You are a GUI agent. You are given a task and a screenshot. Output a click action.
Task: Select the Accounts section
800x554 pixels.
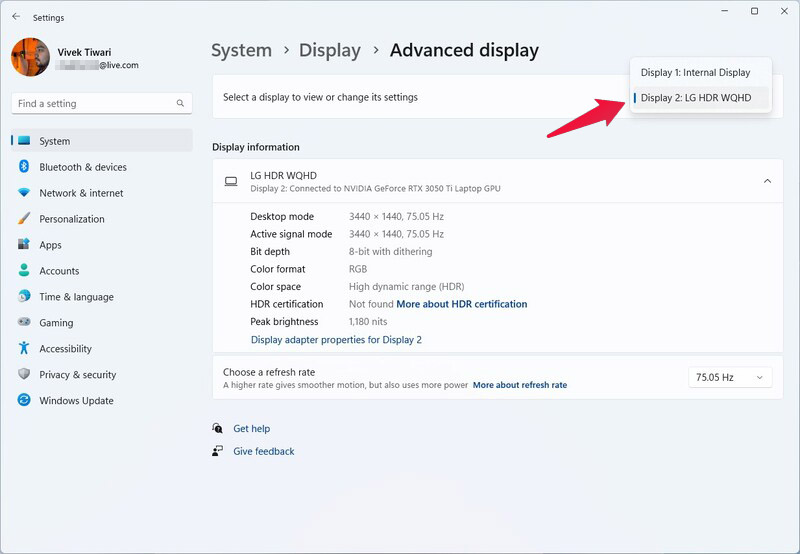click(x=102, y=271)
